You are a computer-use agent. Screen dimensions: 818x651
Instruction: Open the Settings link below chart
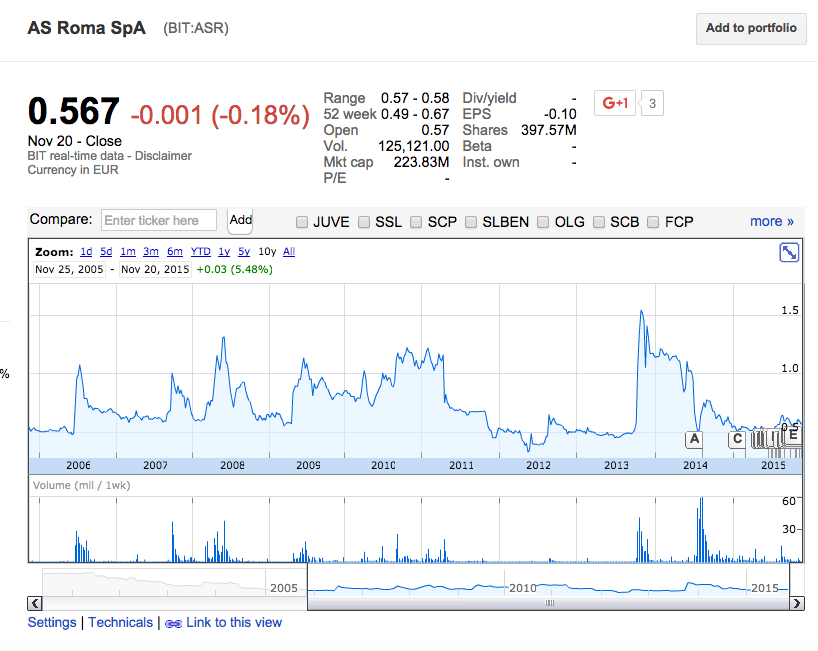52,623
